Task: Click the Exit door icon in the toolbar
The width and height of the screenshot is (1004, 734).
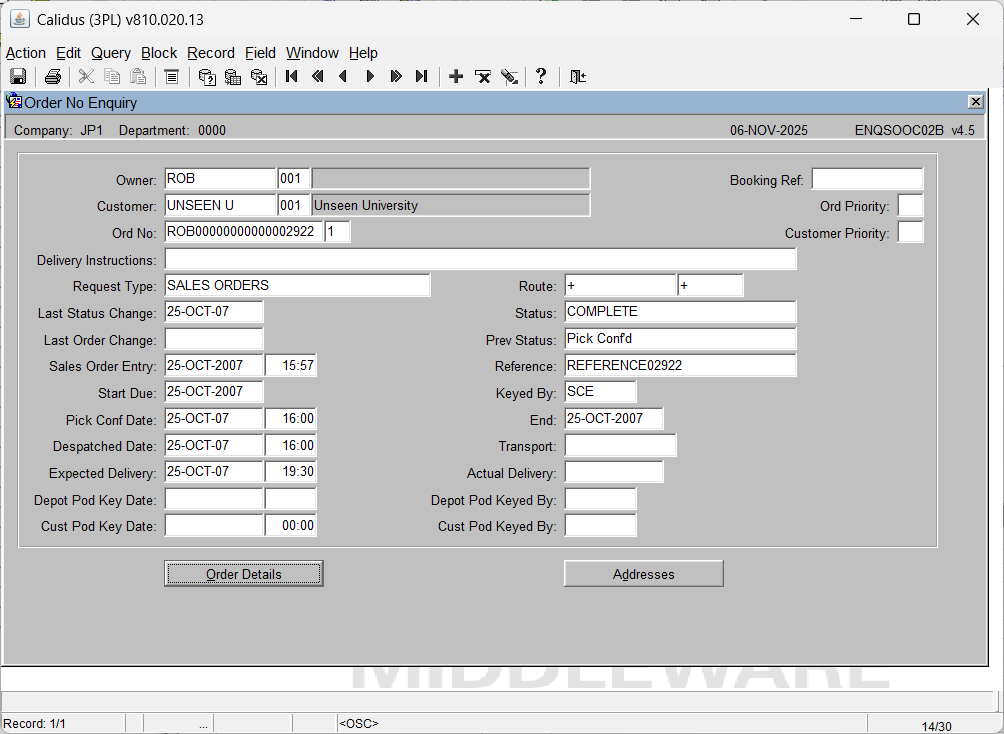Action: pos(577,77)
